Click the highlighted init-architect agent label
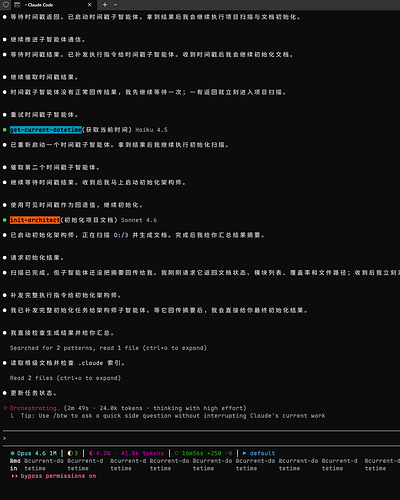The width and height of the screenshot is (400, 500). (35, 220)
